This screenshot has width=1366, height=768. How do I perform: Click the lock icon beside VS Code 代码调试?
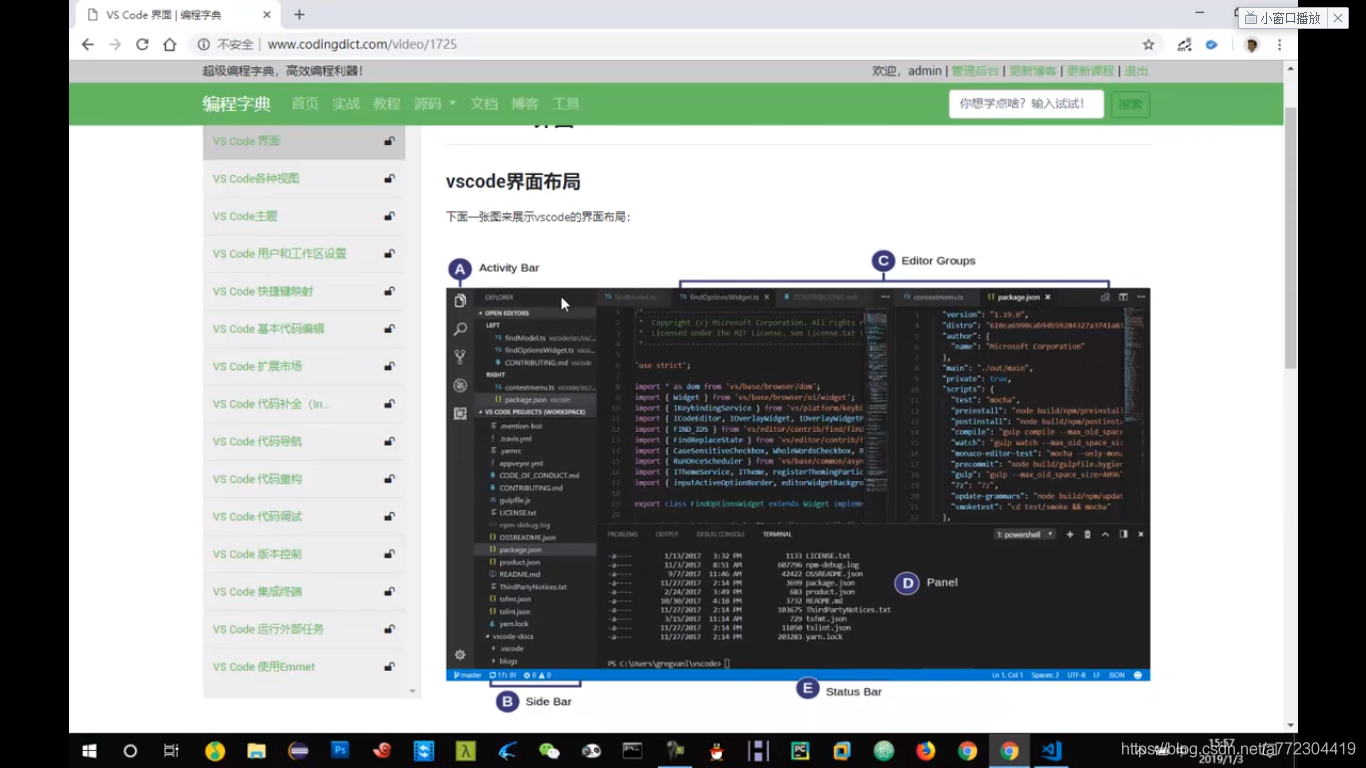[x=389, y=517]
